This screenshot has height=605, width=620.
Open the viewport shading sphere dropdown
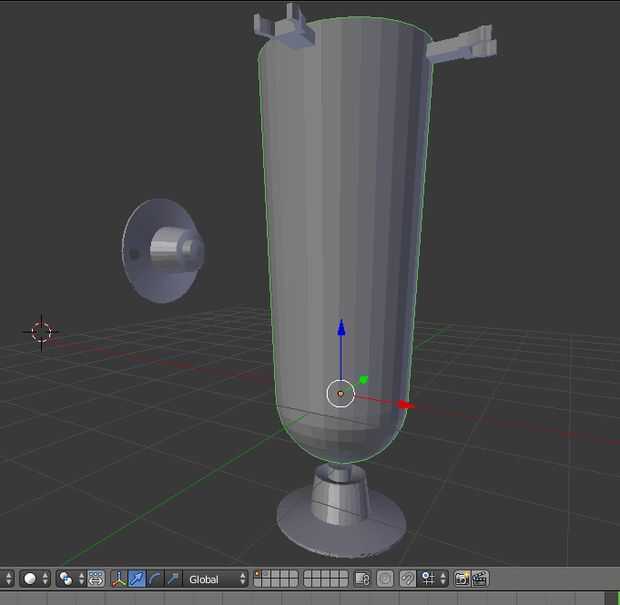pyautogui.click(x=36, y=579)
